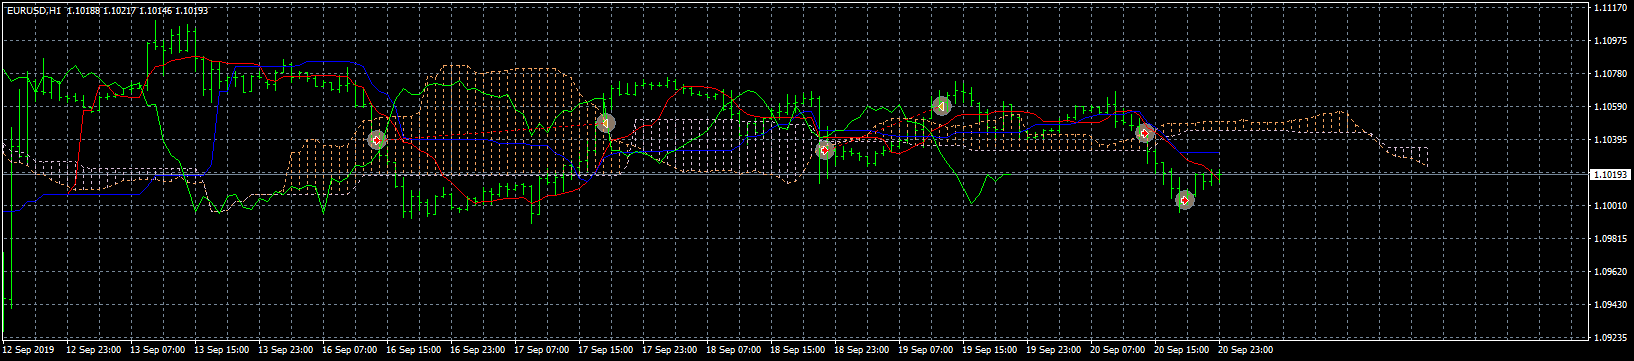The height and width of the screenshot is (361, 1634).
Task: Select the red arrow marker above 20 Sep 15:00
Action: (1146, 133)
